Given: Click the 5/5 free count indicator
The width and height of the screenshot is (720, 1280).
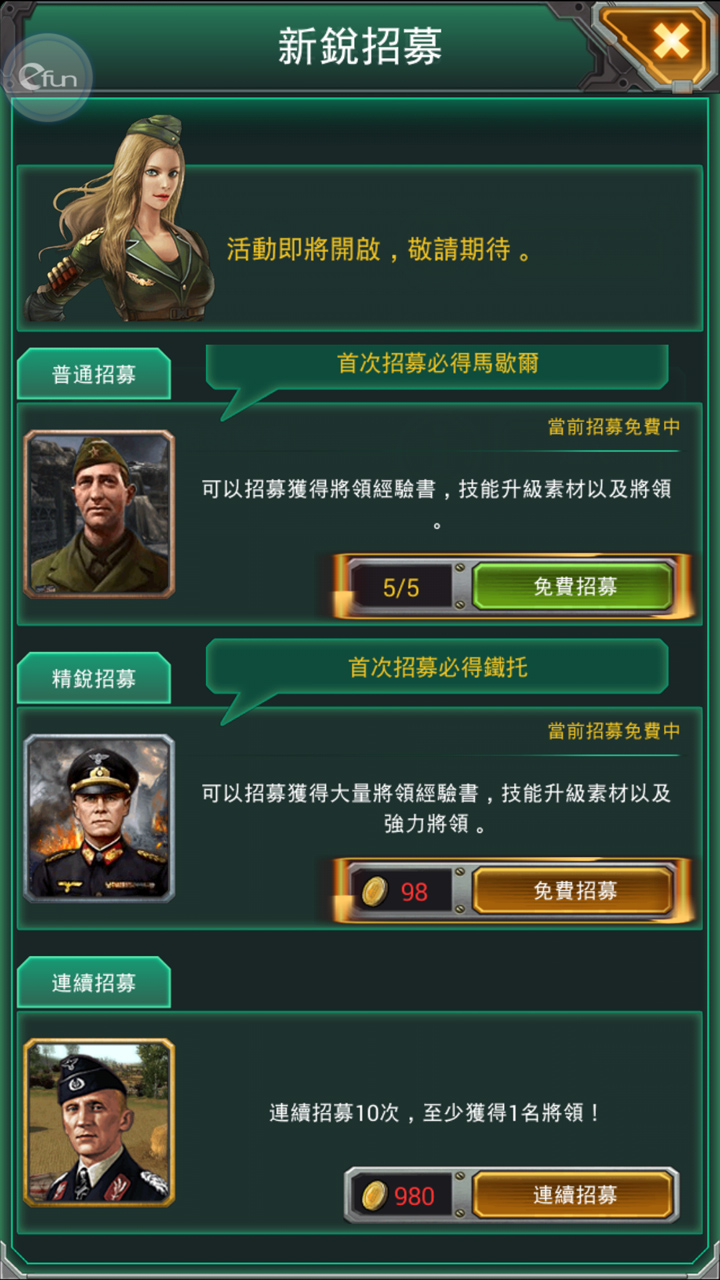Looking at the screenshot, I should pos(402,587).
